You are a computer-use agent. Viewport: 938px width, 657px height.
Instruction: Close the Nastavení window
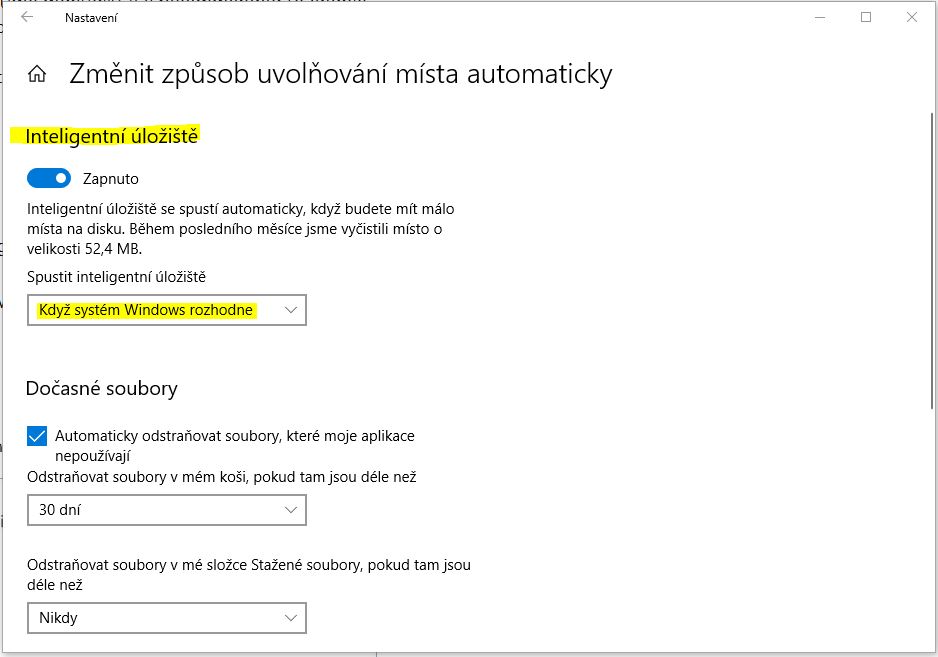pos(912,17)
